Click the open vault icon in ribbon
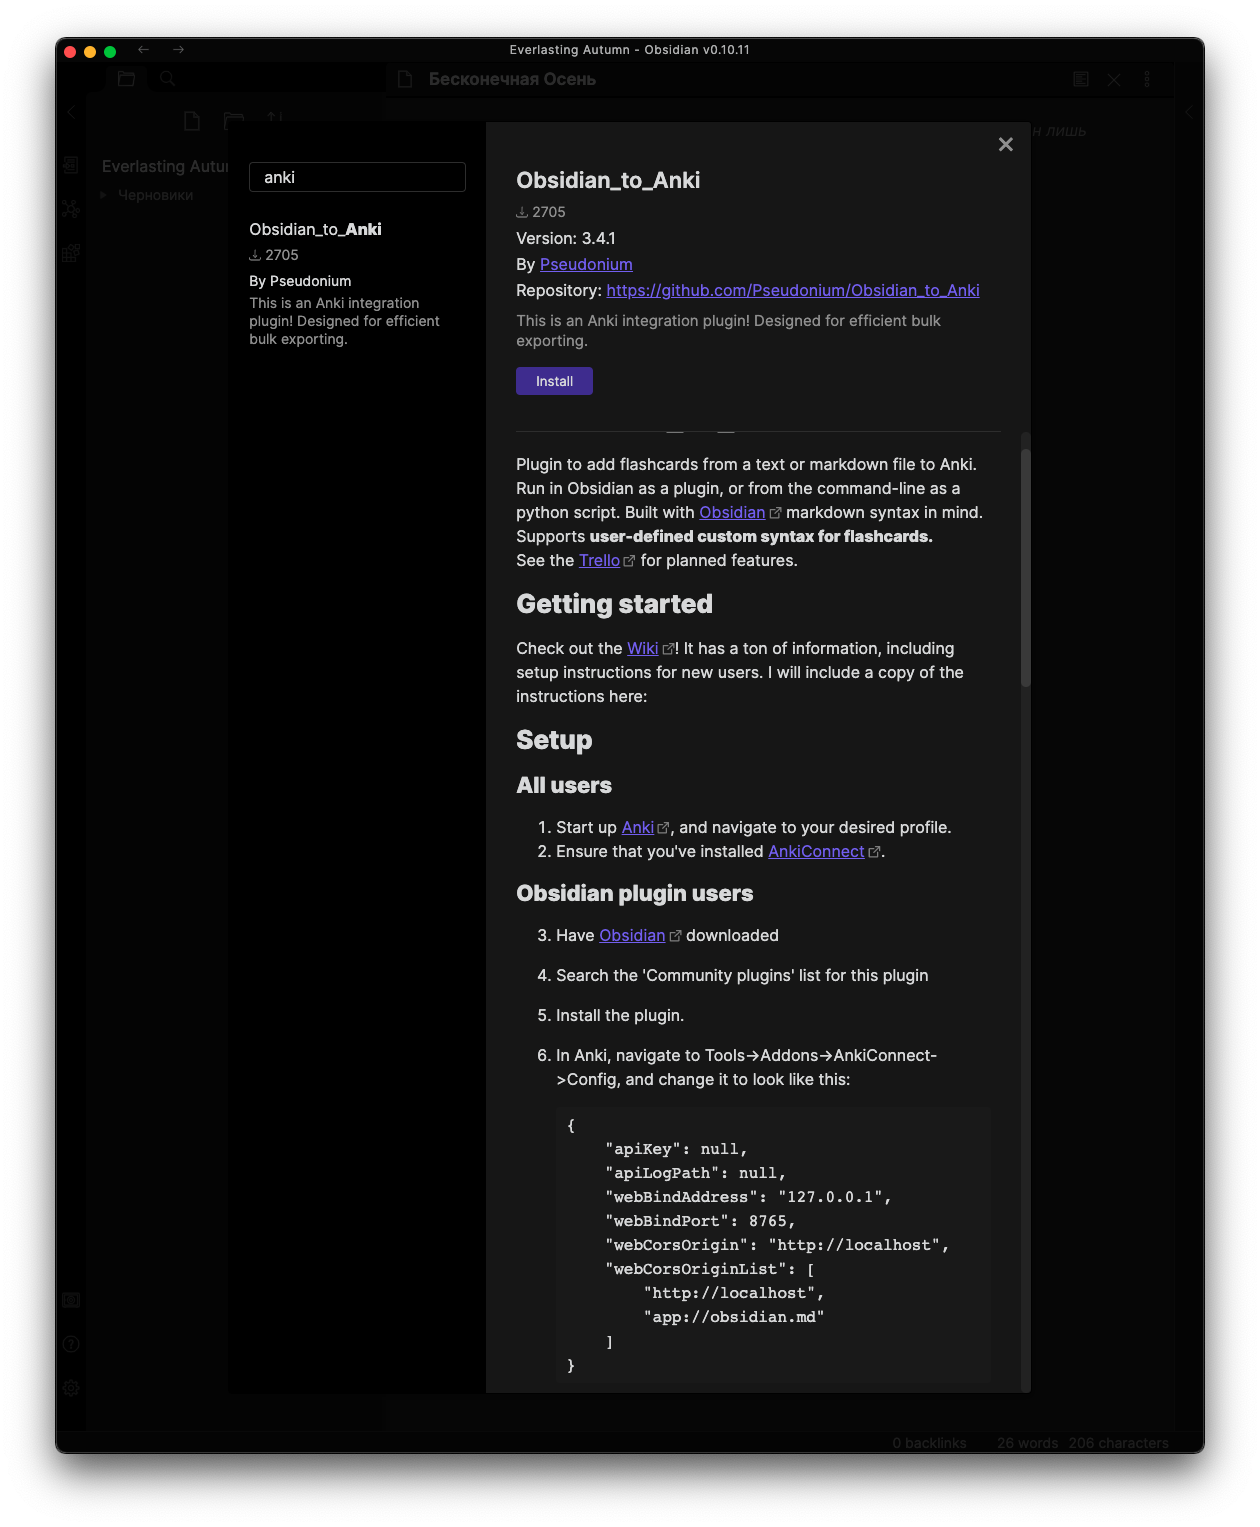 pos(71,1300)
